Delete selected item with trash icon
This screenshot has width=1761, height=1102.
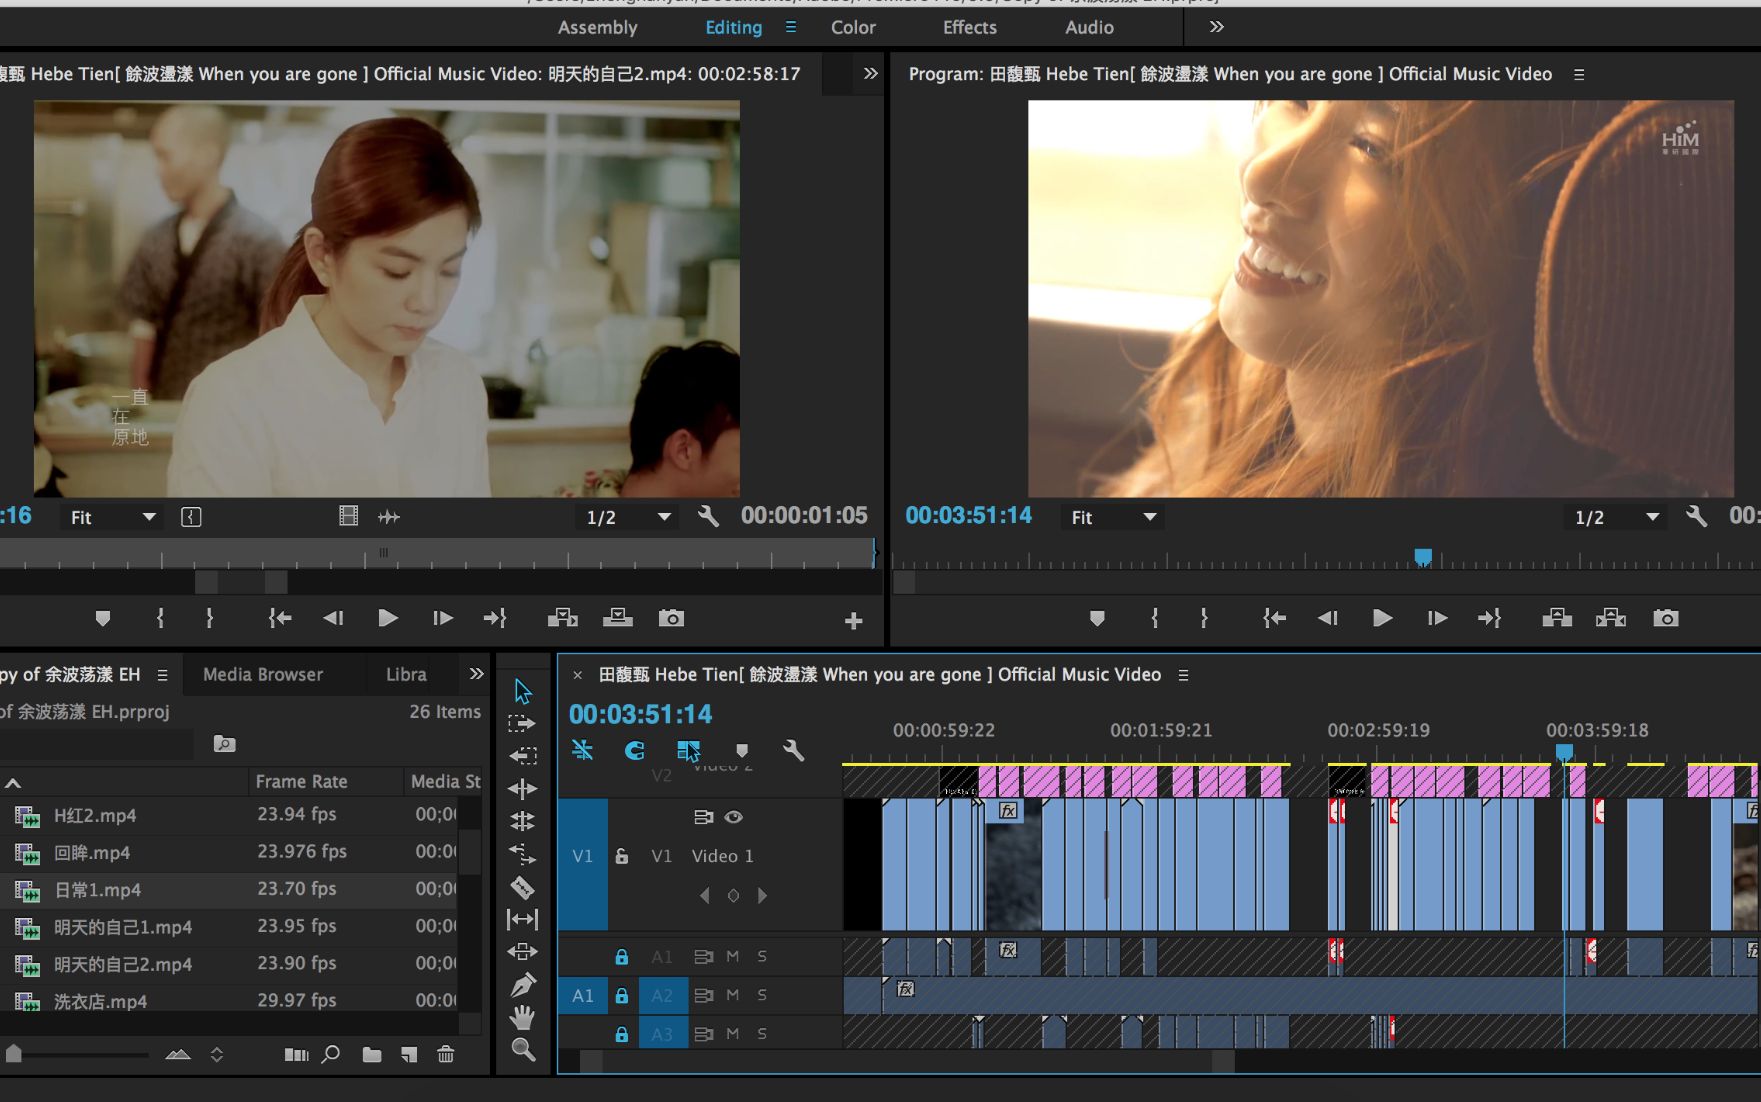[x=446, y=1054]
